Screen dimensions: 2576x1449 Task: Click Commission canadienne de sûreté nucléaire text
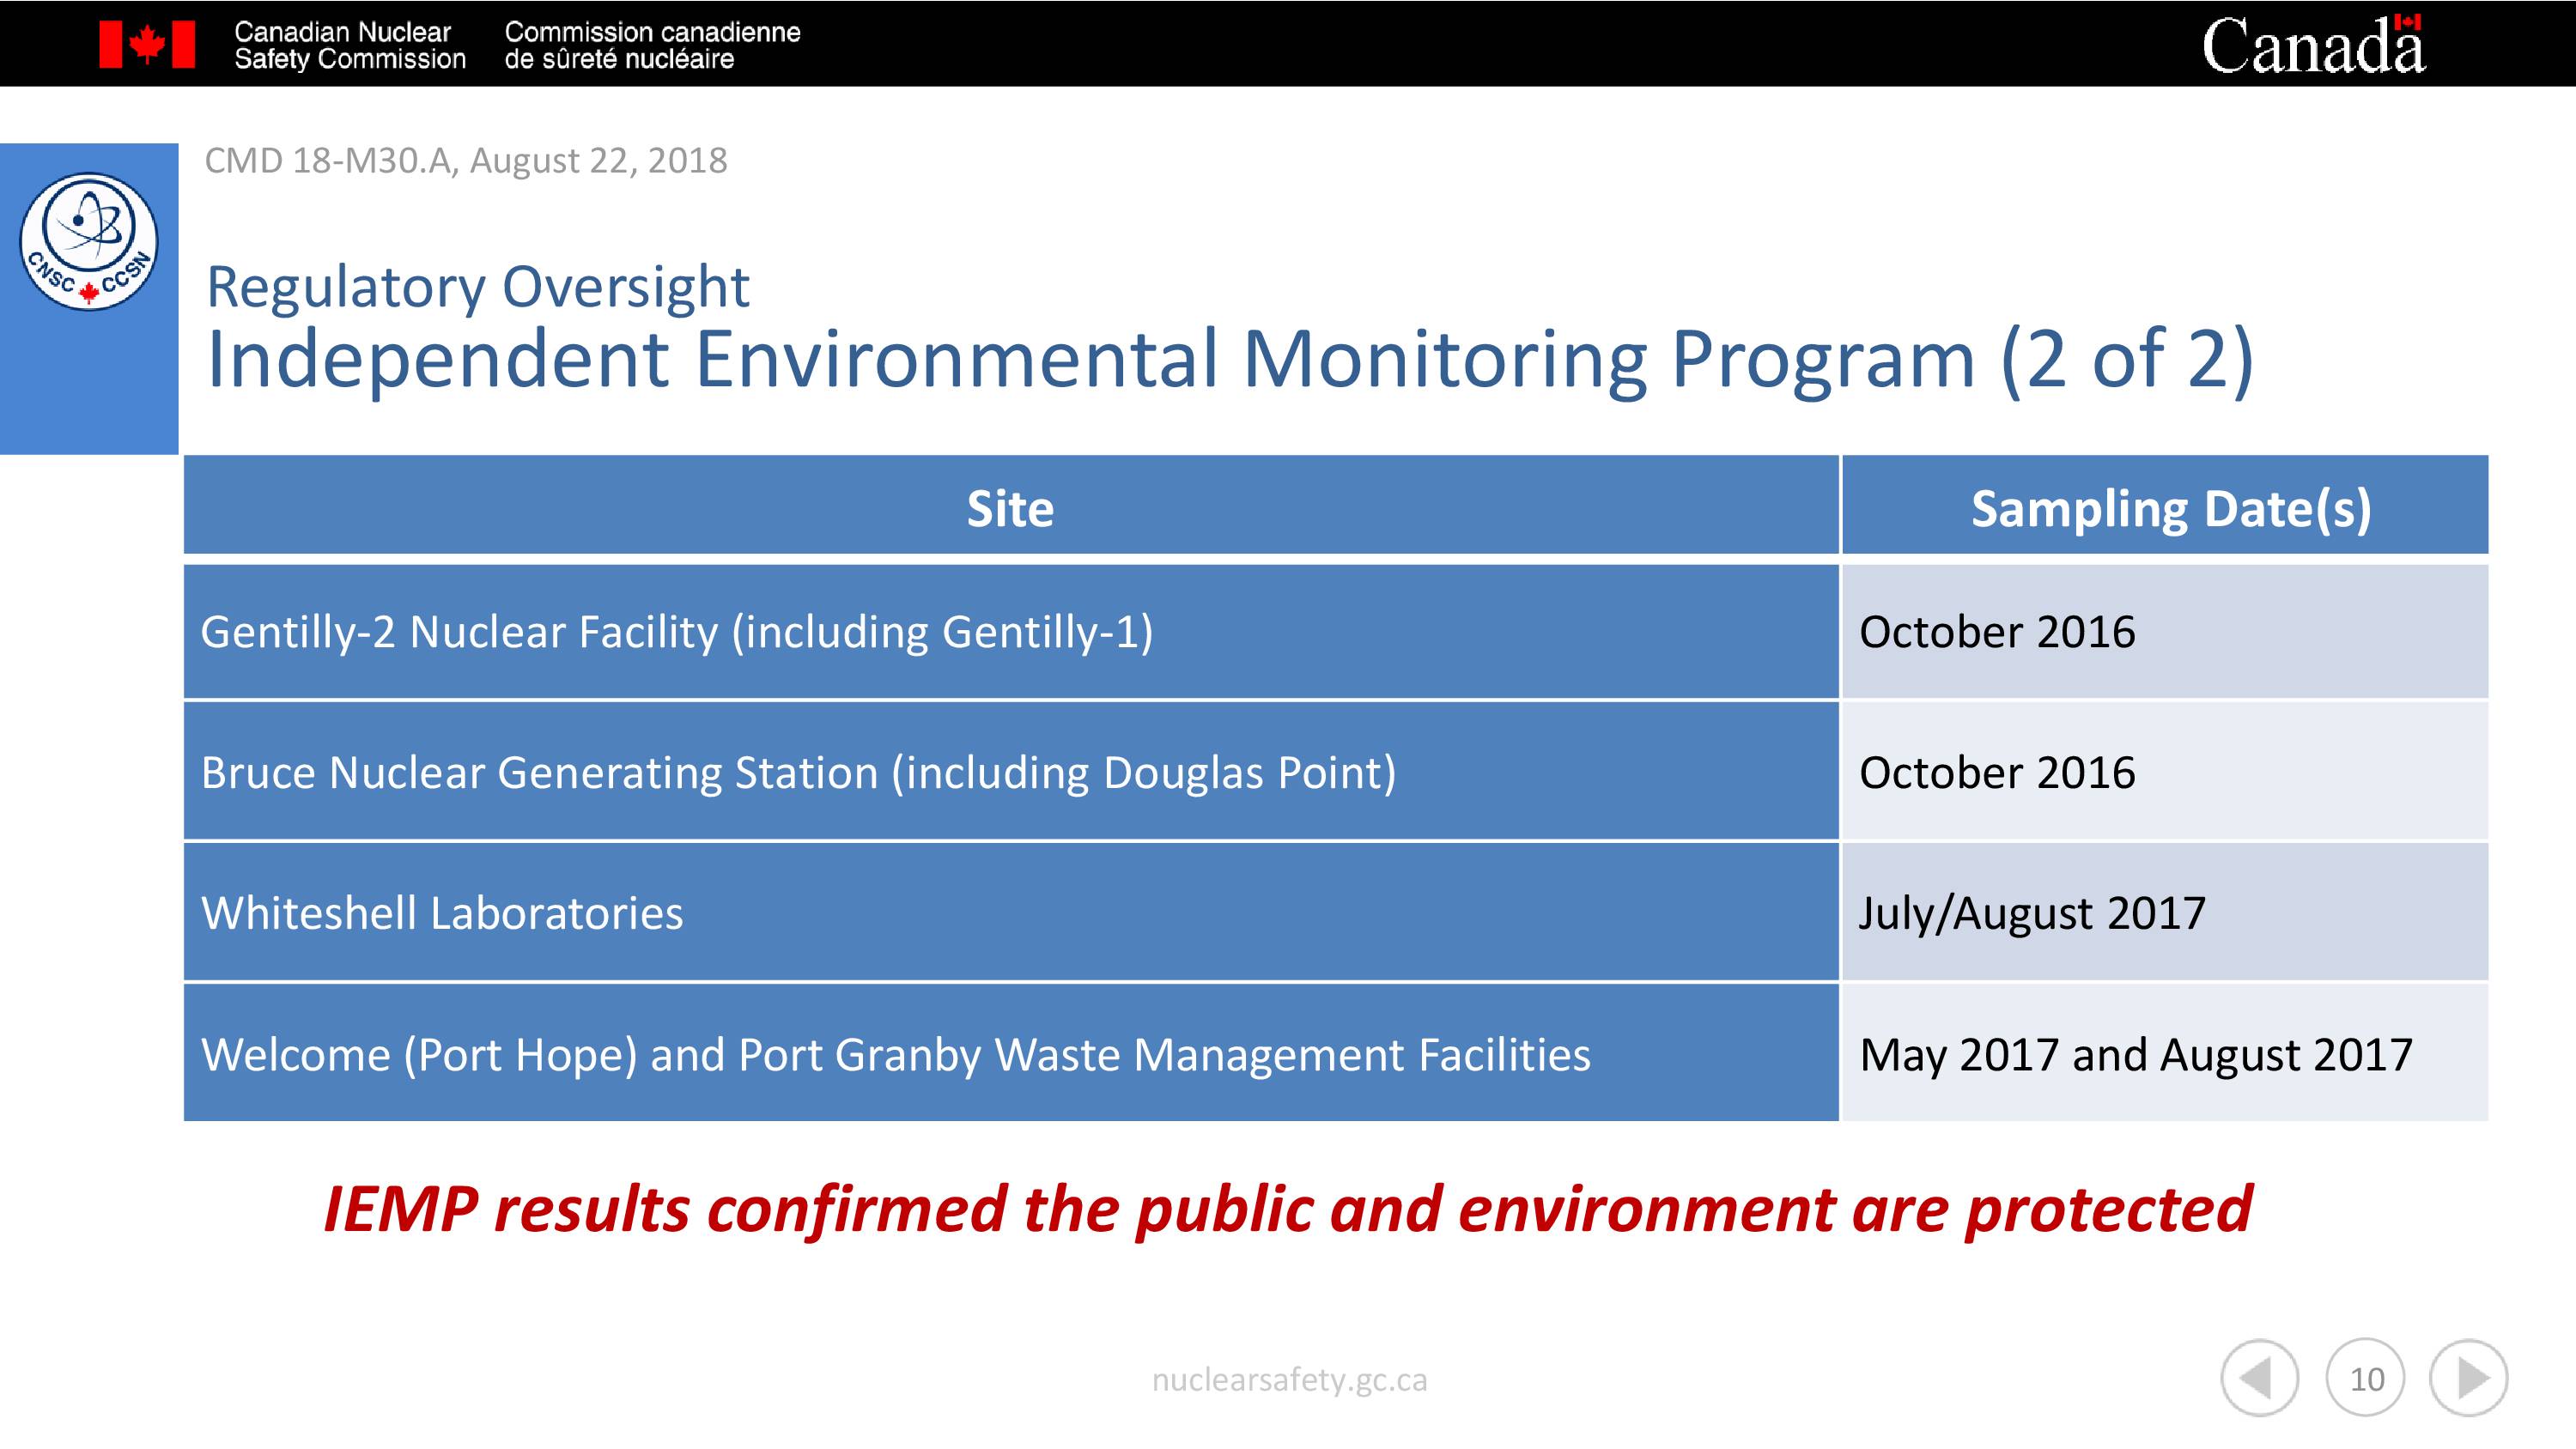coord(652,45)
